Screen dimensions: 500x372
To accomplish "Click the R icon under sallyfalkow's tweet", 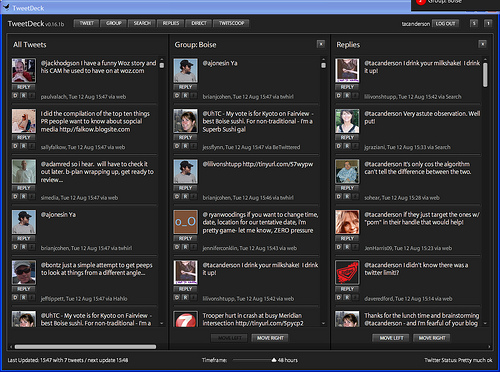I will tap(23, 146).
